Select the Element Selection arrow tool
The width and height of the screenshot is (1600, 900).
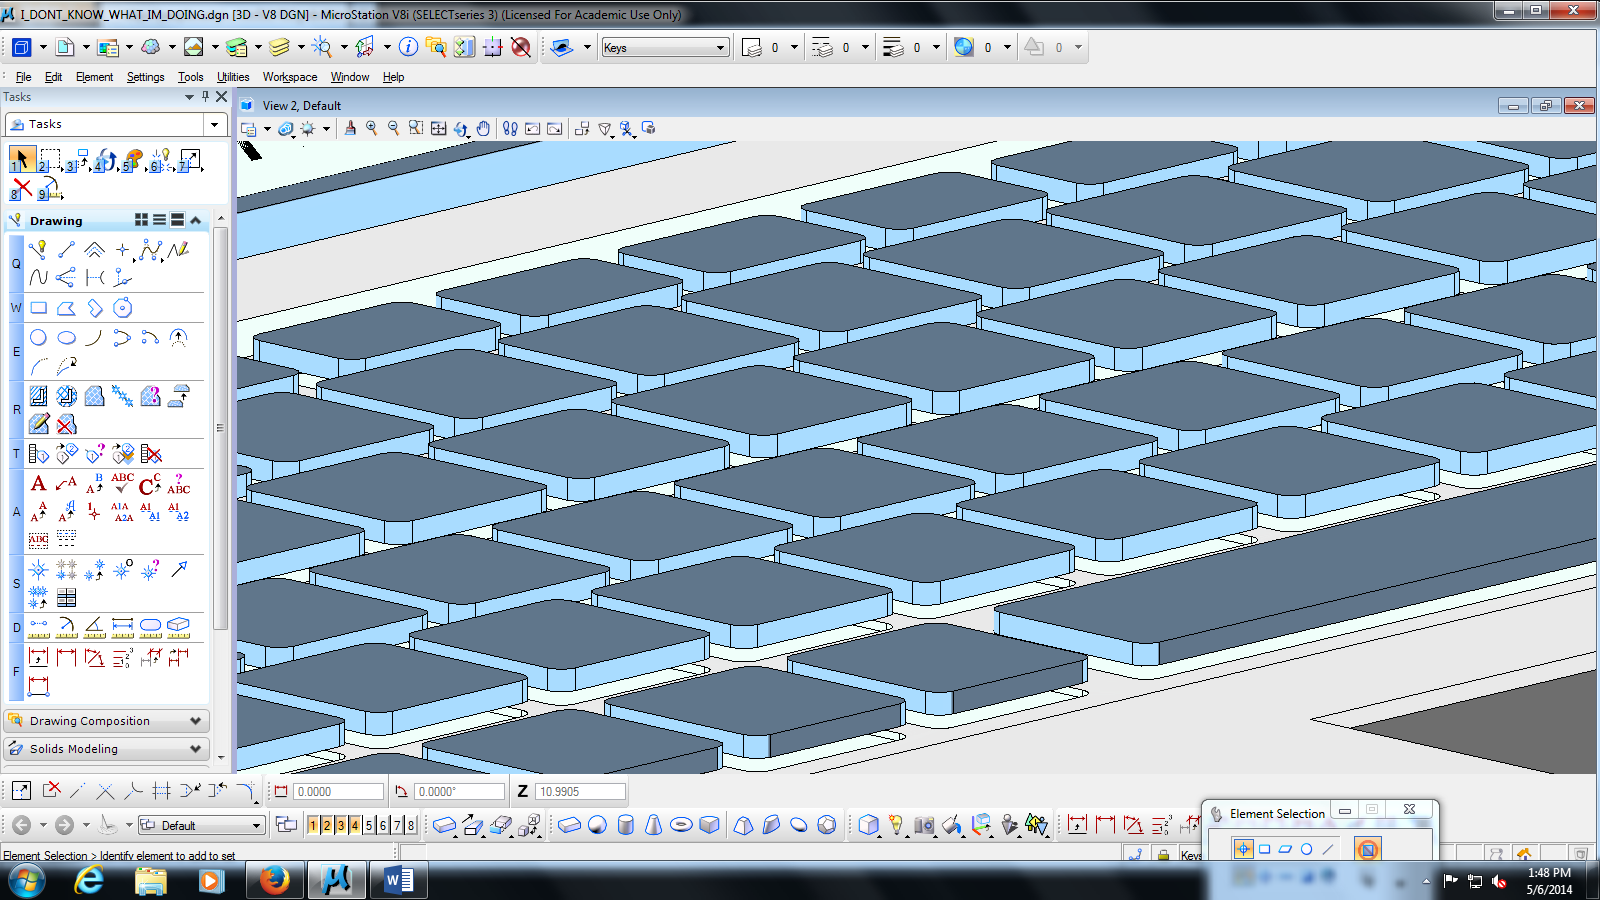click(x=21, y=159)
